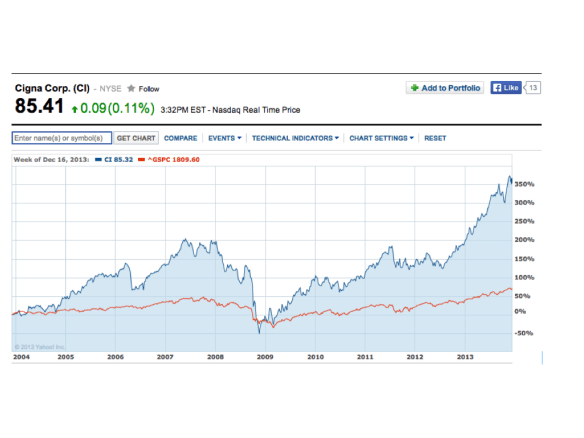Click the Week of Dec 16, 2013 label
584x438 pixels.
tap(51, 160)
